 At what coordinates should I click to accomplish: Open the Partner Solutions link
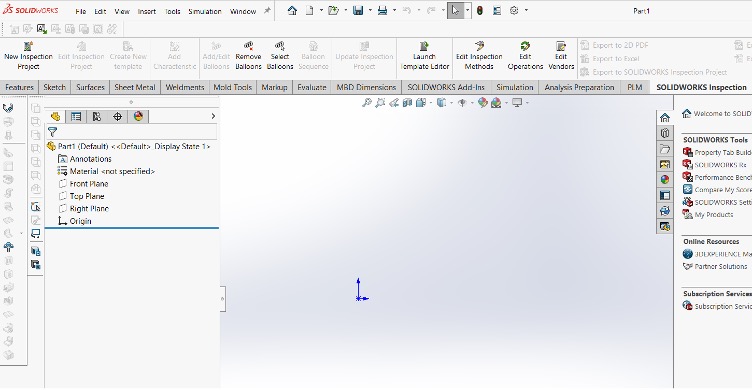click(716, 266)
